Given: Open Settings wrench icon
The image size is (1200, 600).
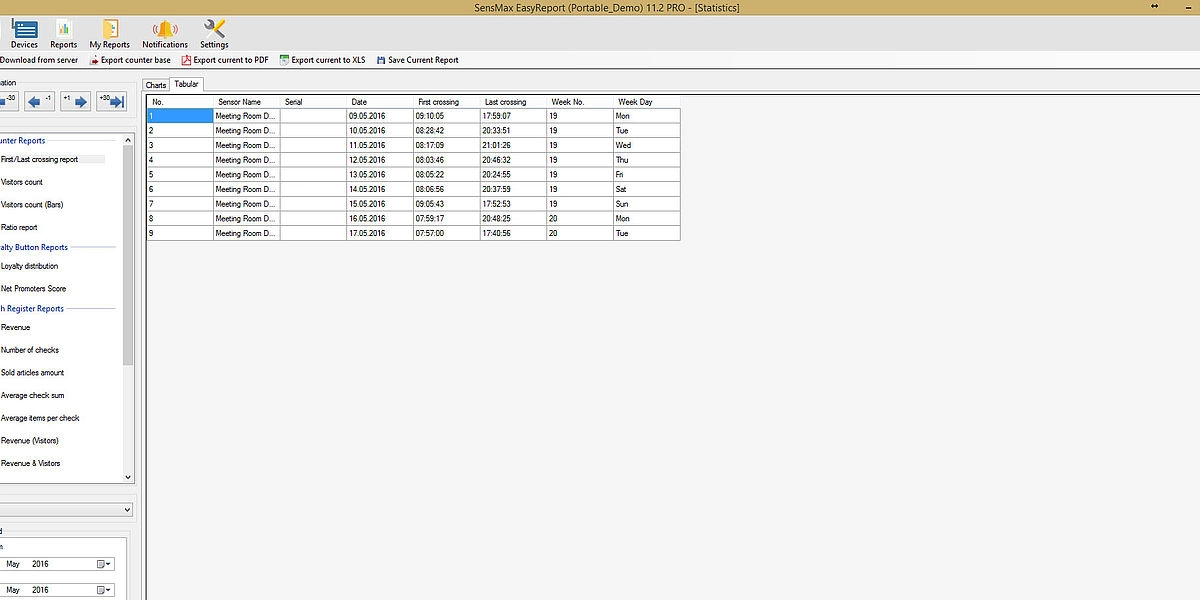Looking at the screenshot, I should click(214, 32).
